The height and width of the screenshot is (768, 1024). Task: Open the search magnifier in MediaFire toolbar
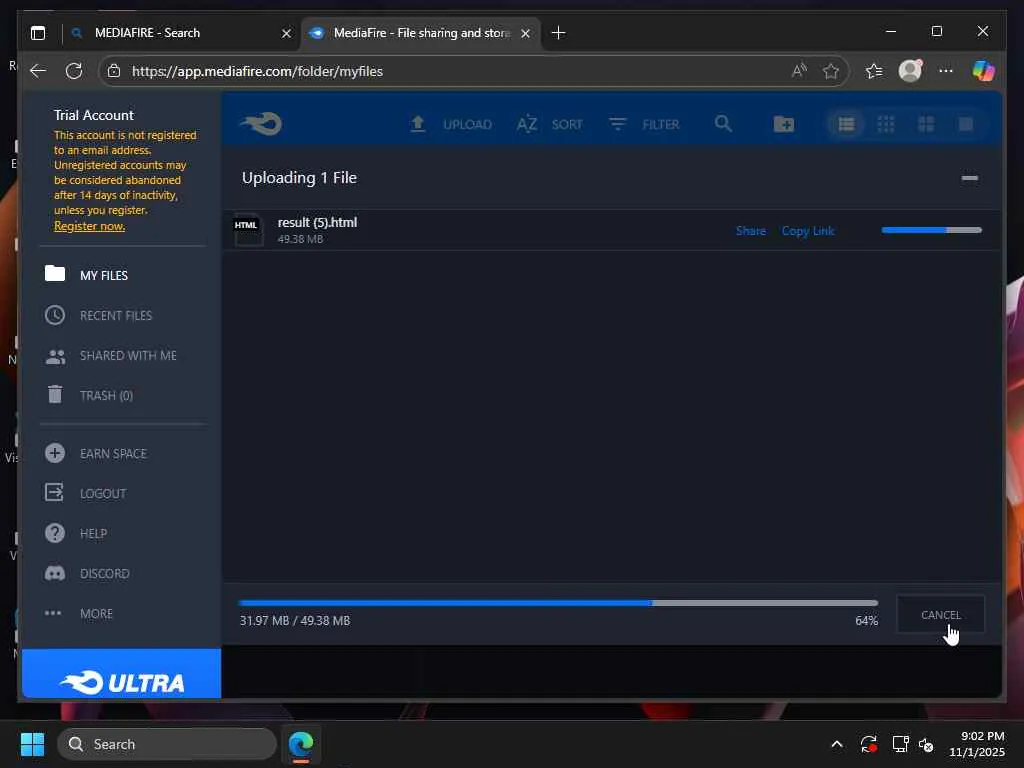723,123
